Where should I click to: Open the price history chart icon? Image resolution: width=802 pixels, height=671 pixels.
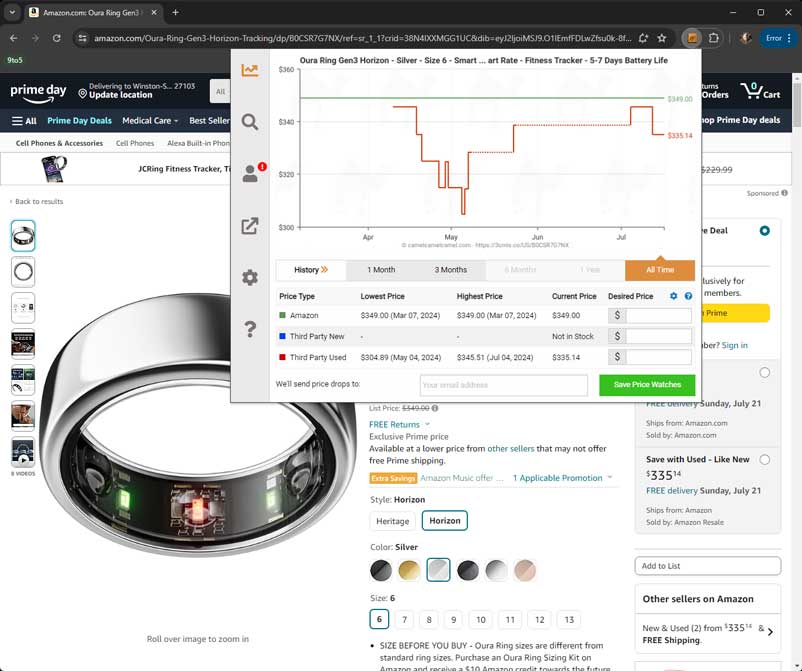[x=250, y=71]
